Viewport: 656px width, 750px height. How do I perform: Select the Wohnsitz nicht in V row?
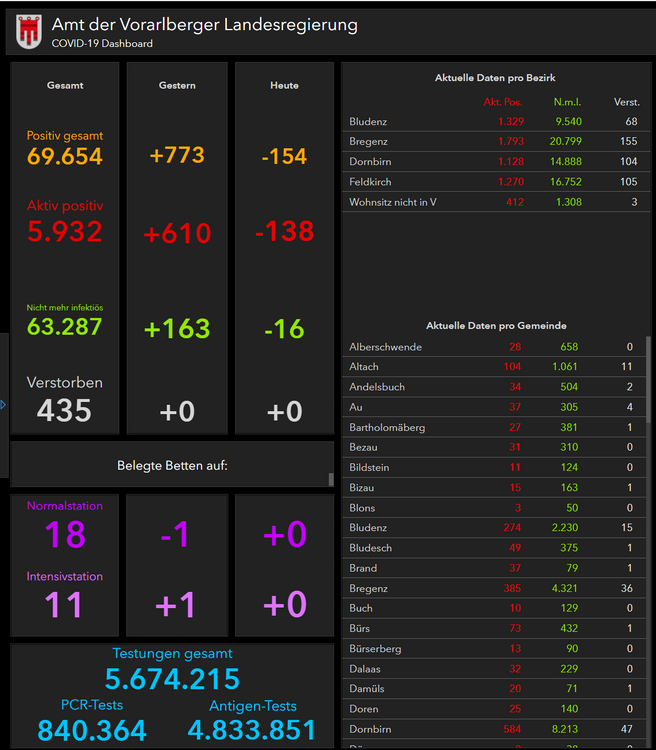(x=496, y=202)
